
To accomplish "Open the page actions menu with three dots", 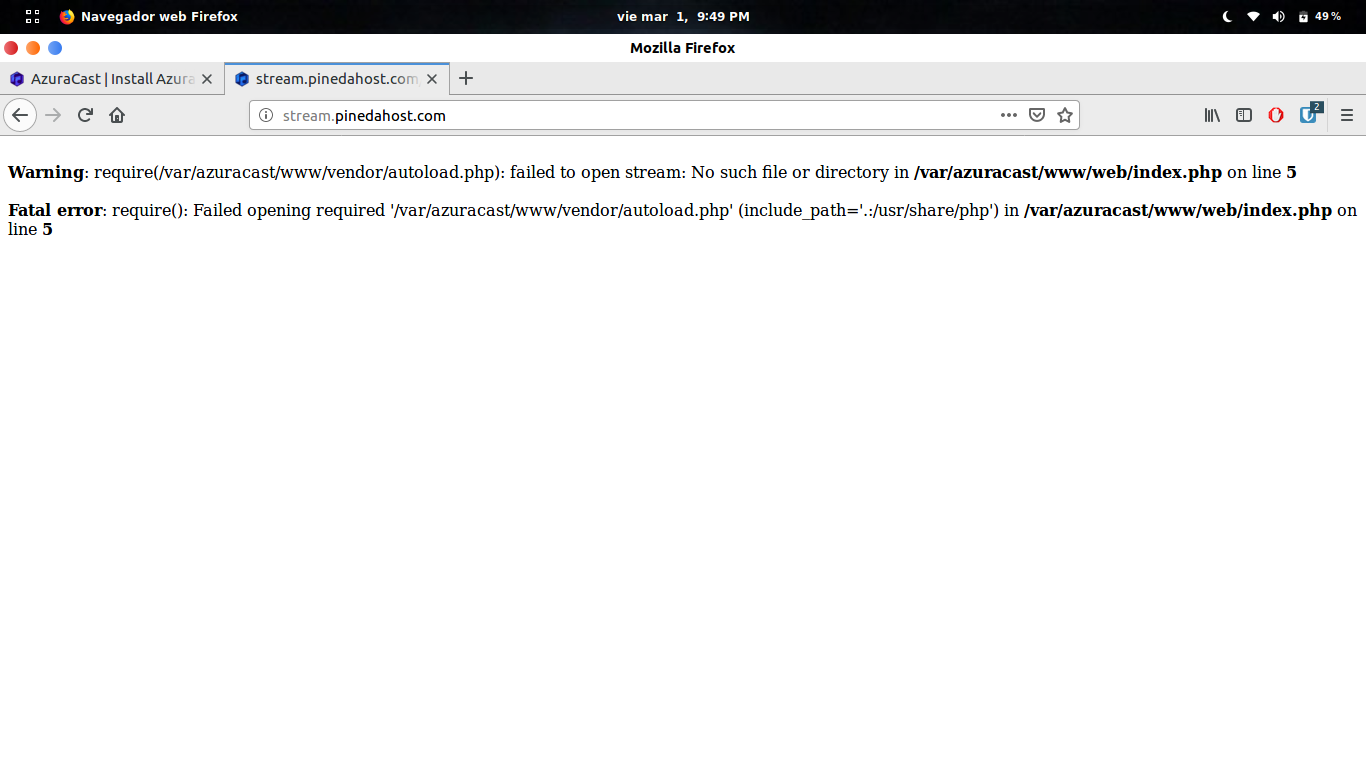I will [x=1008, y=115].
